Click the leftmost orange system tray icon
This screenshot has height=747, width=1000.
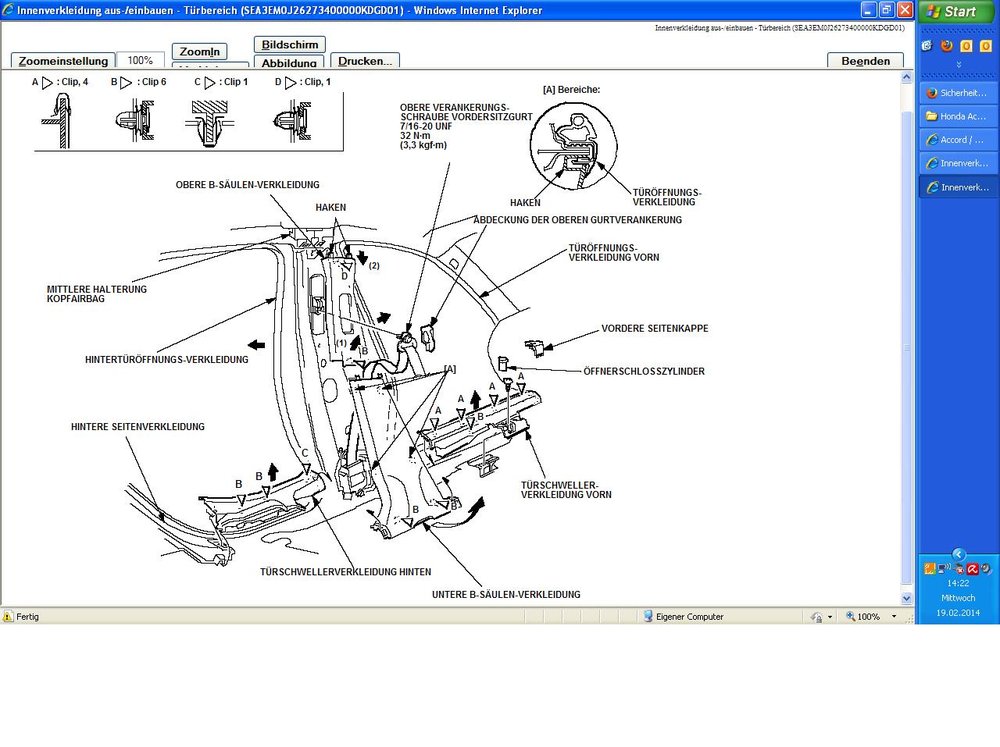coord(929,568)
